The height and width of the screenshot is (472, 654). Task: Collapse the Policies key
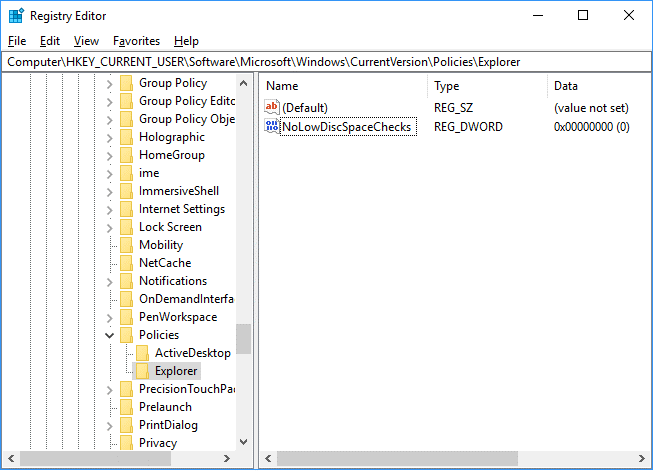(109, 335)
